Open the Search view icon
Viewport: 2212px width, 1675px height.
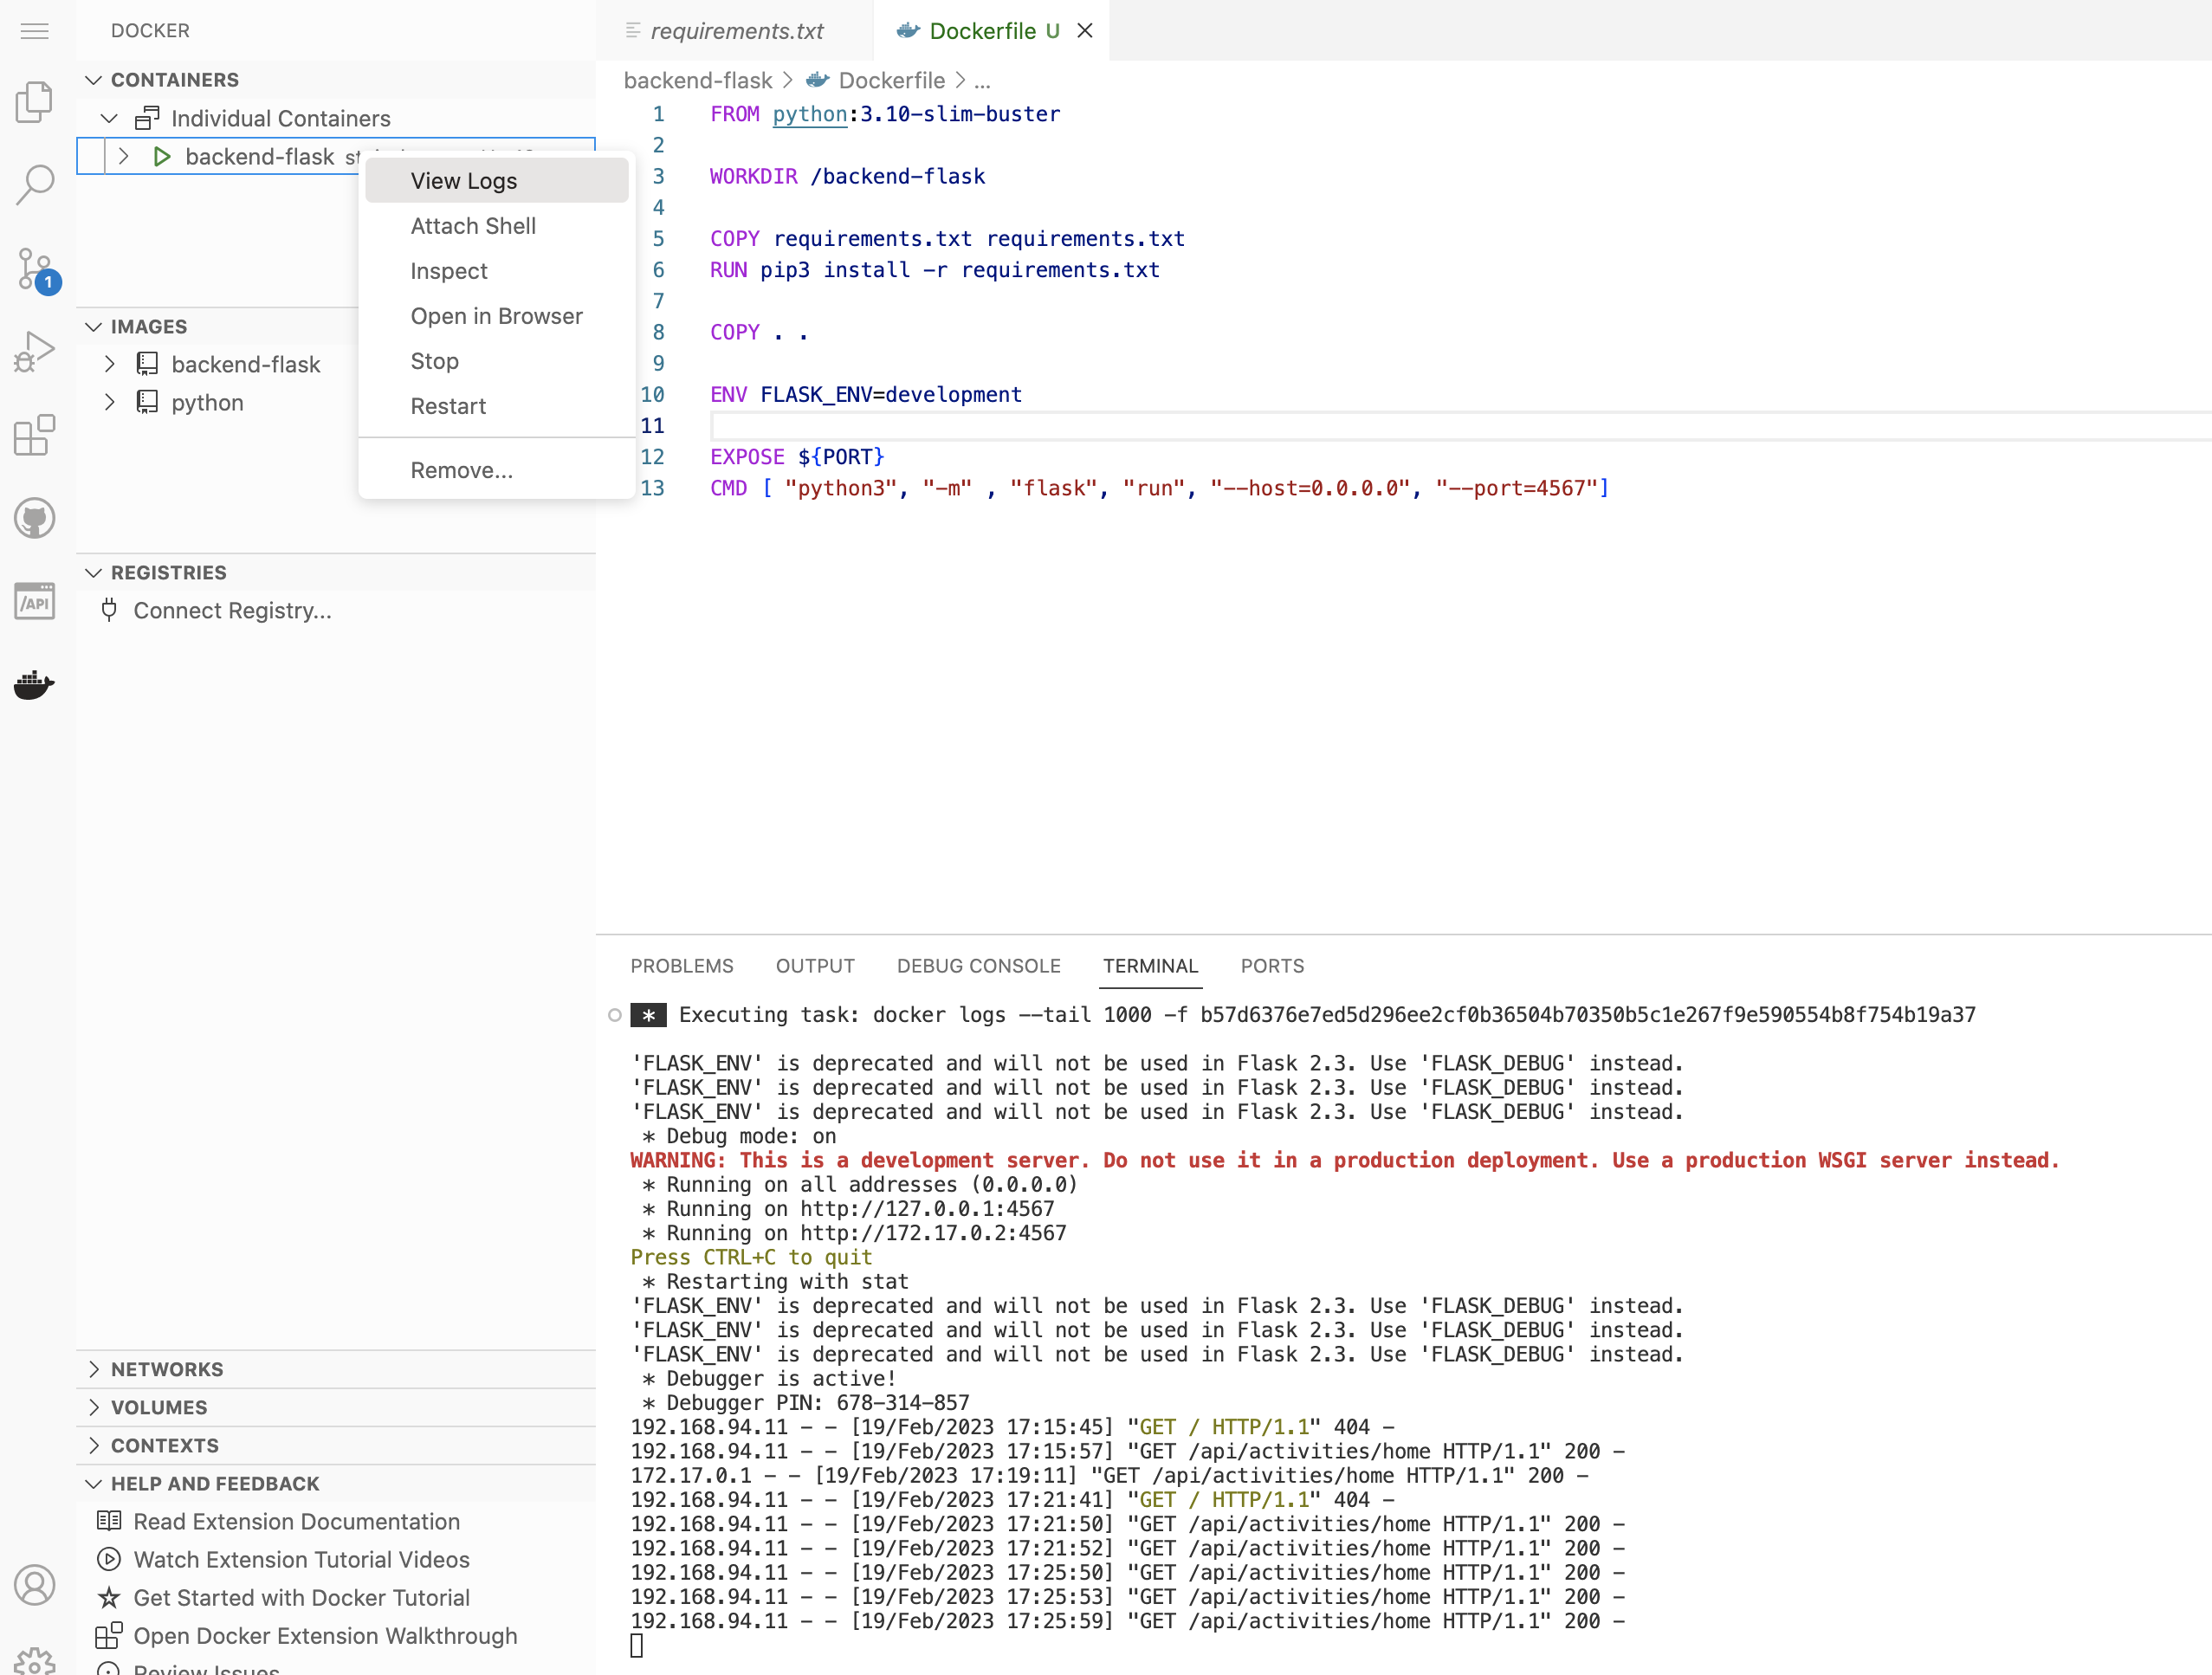pos(35,184)
